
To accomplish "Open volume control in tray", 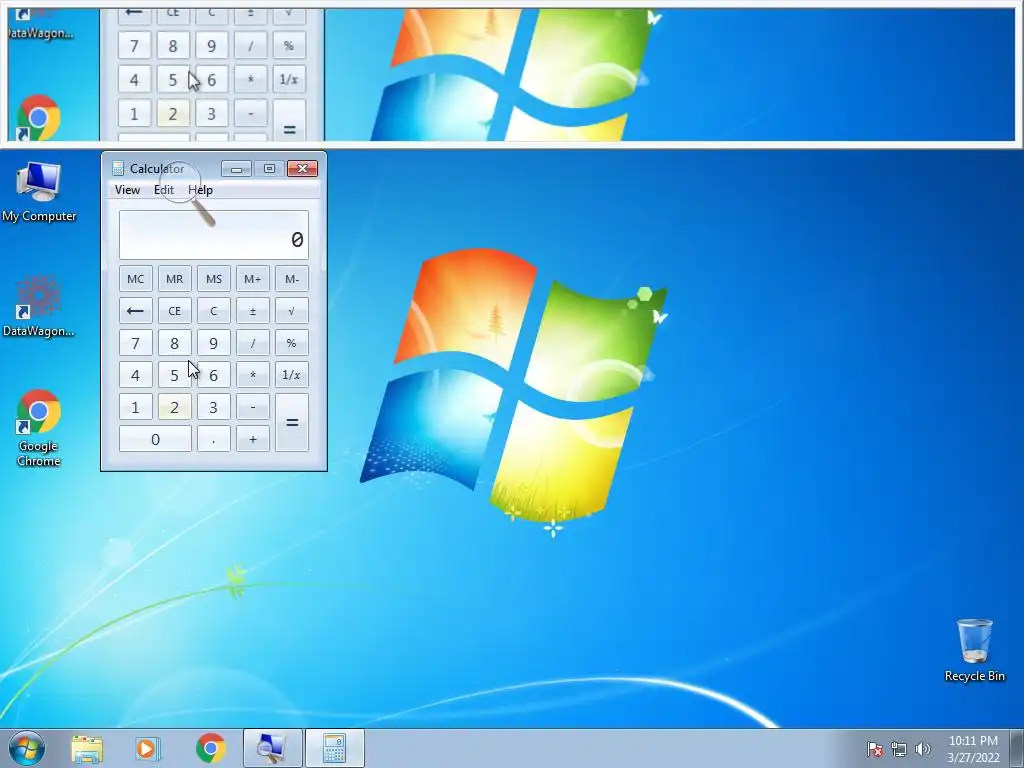I will pyautogui.click(x=922, y=749).
